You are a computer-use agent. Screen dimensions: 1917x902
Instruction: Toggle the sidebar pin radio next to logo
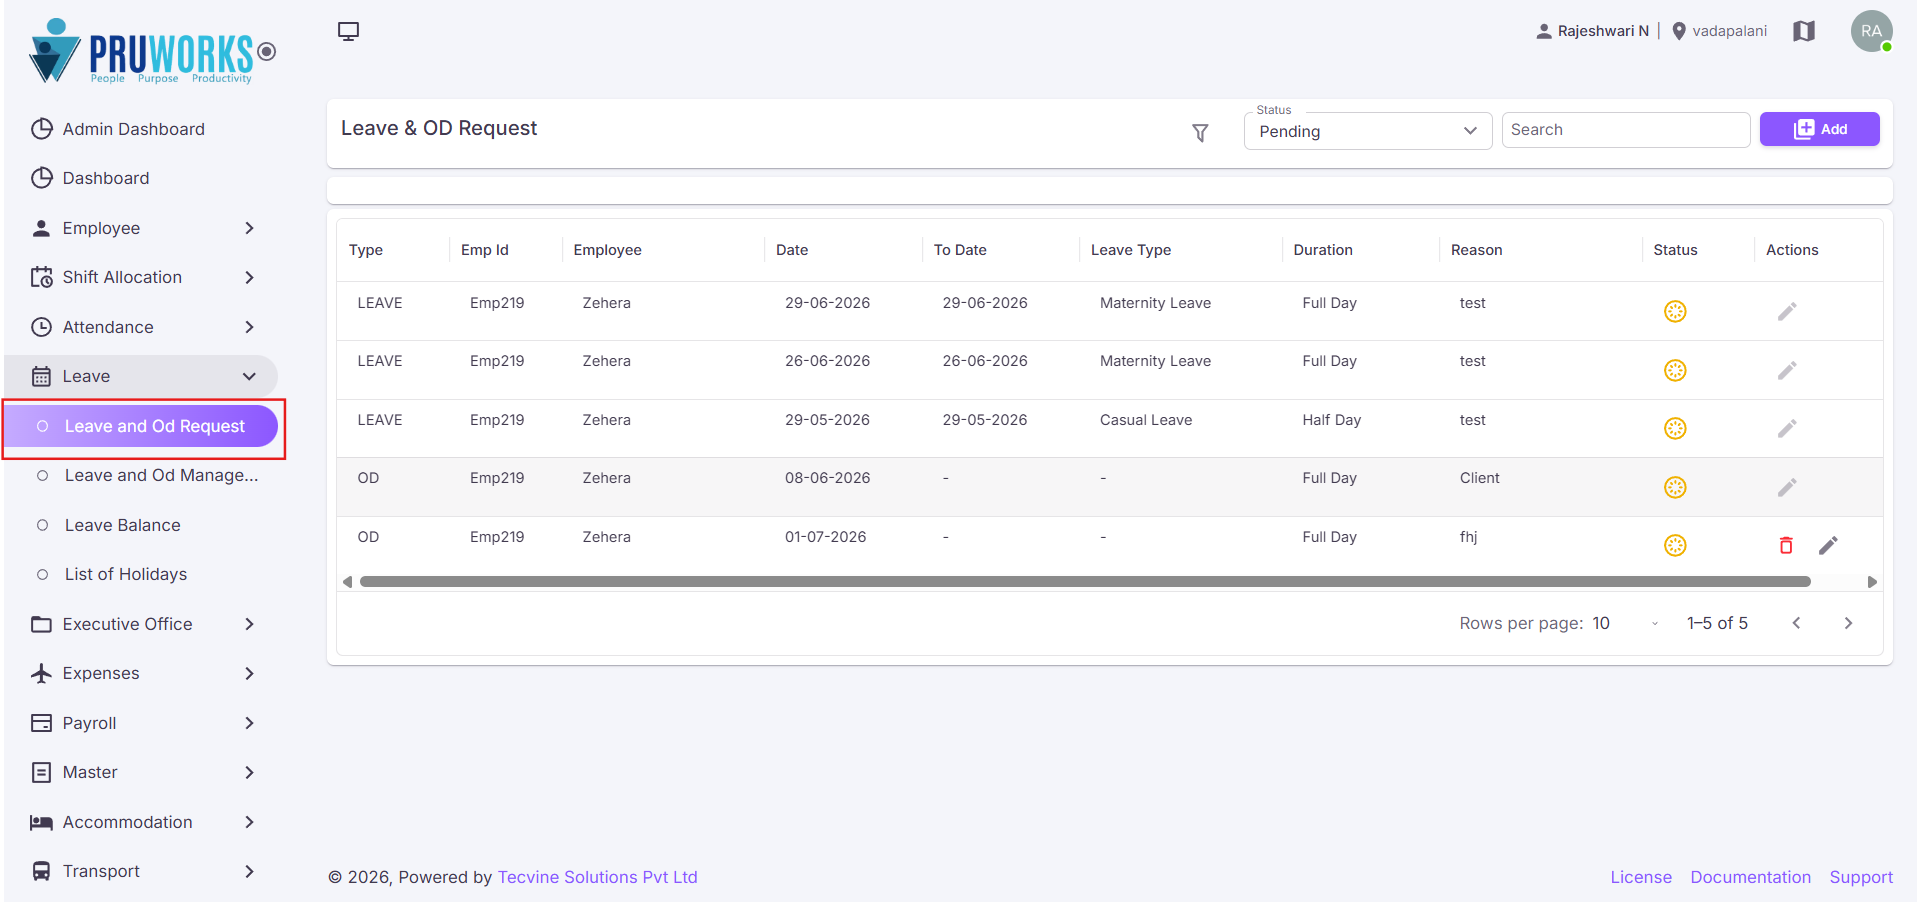[x=266, y=51]
